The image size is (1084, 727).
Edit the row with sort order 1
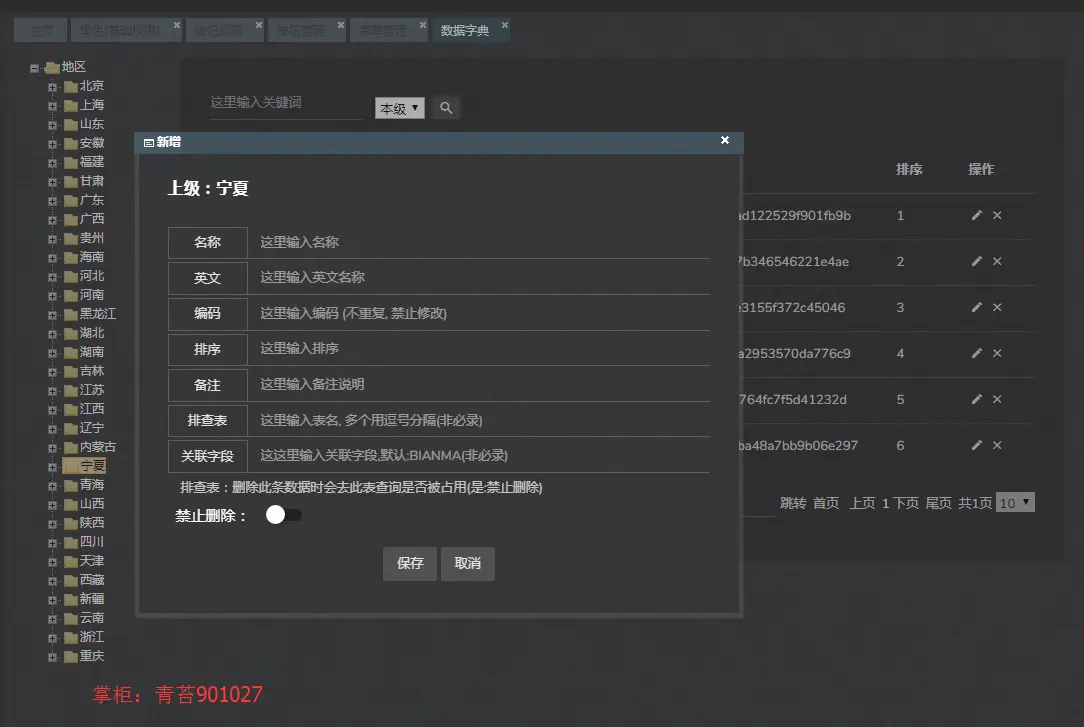point(976,216)
